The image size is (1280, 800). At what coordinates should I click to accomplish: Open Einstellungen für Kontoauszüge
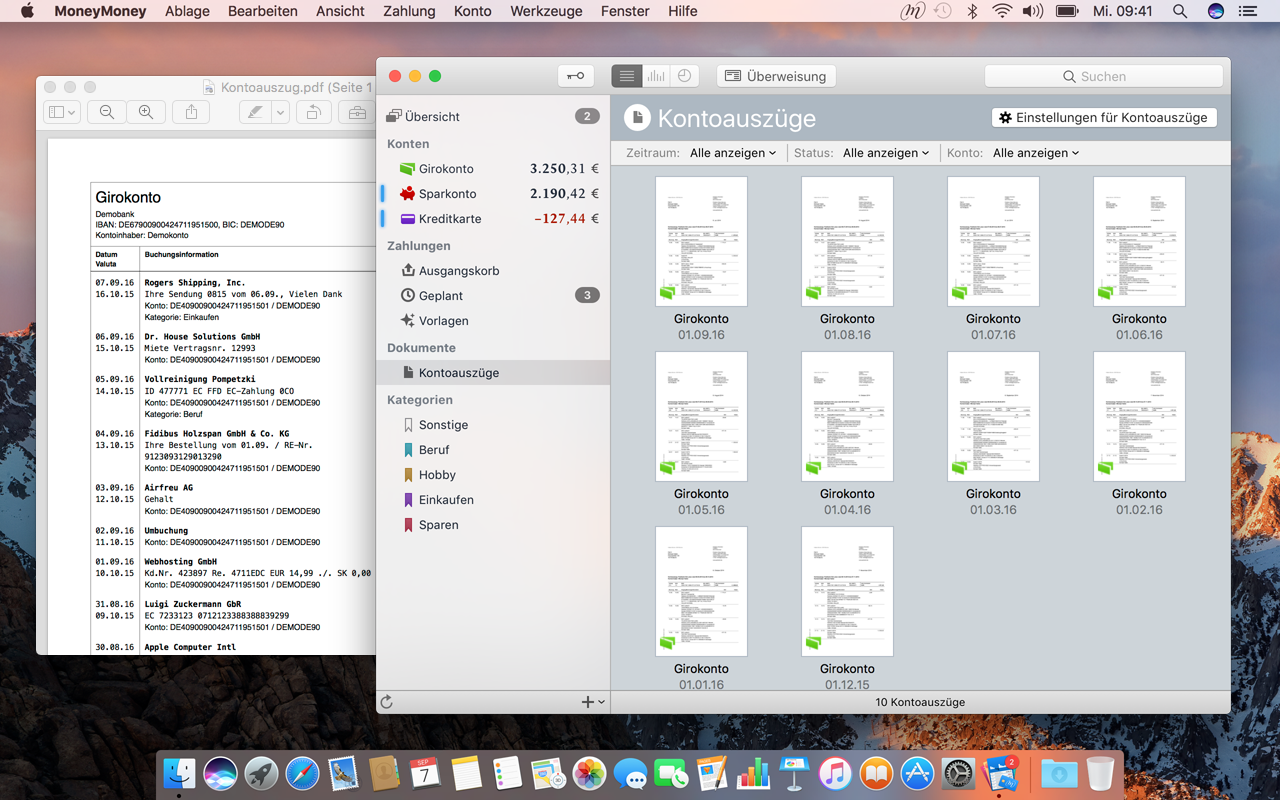click(x=1104, y=117)
